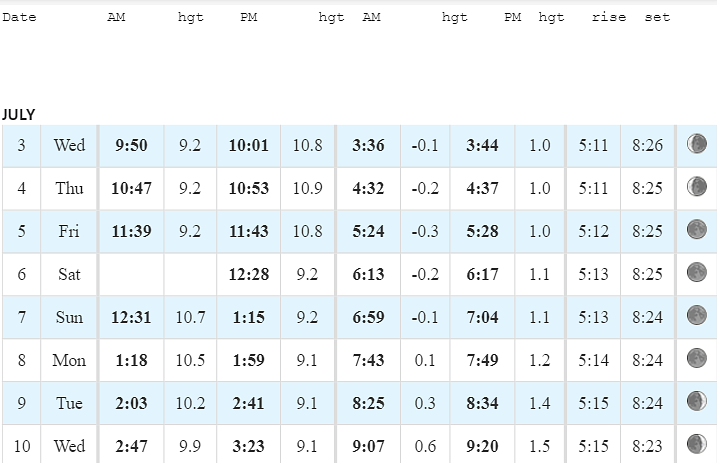This screenshot has height=463, width=717.
Task: Click the moon phase icon for July 6
Action: [696, 272]
